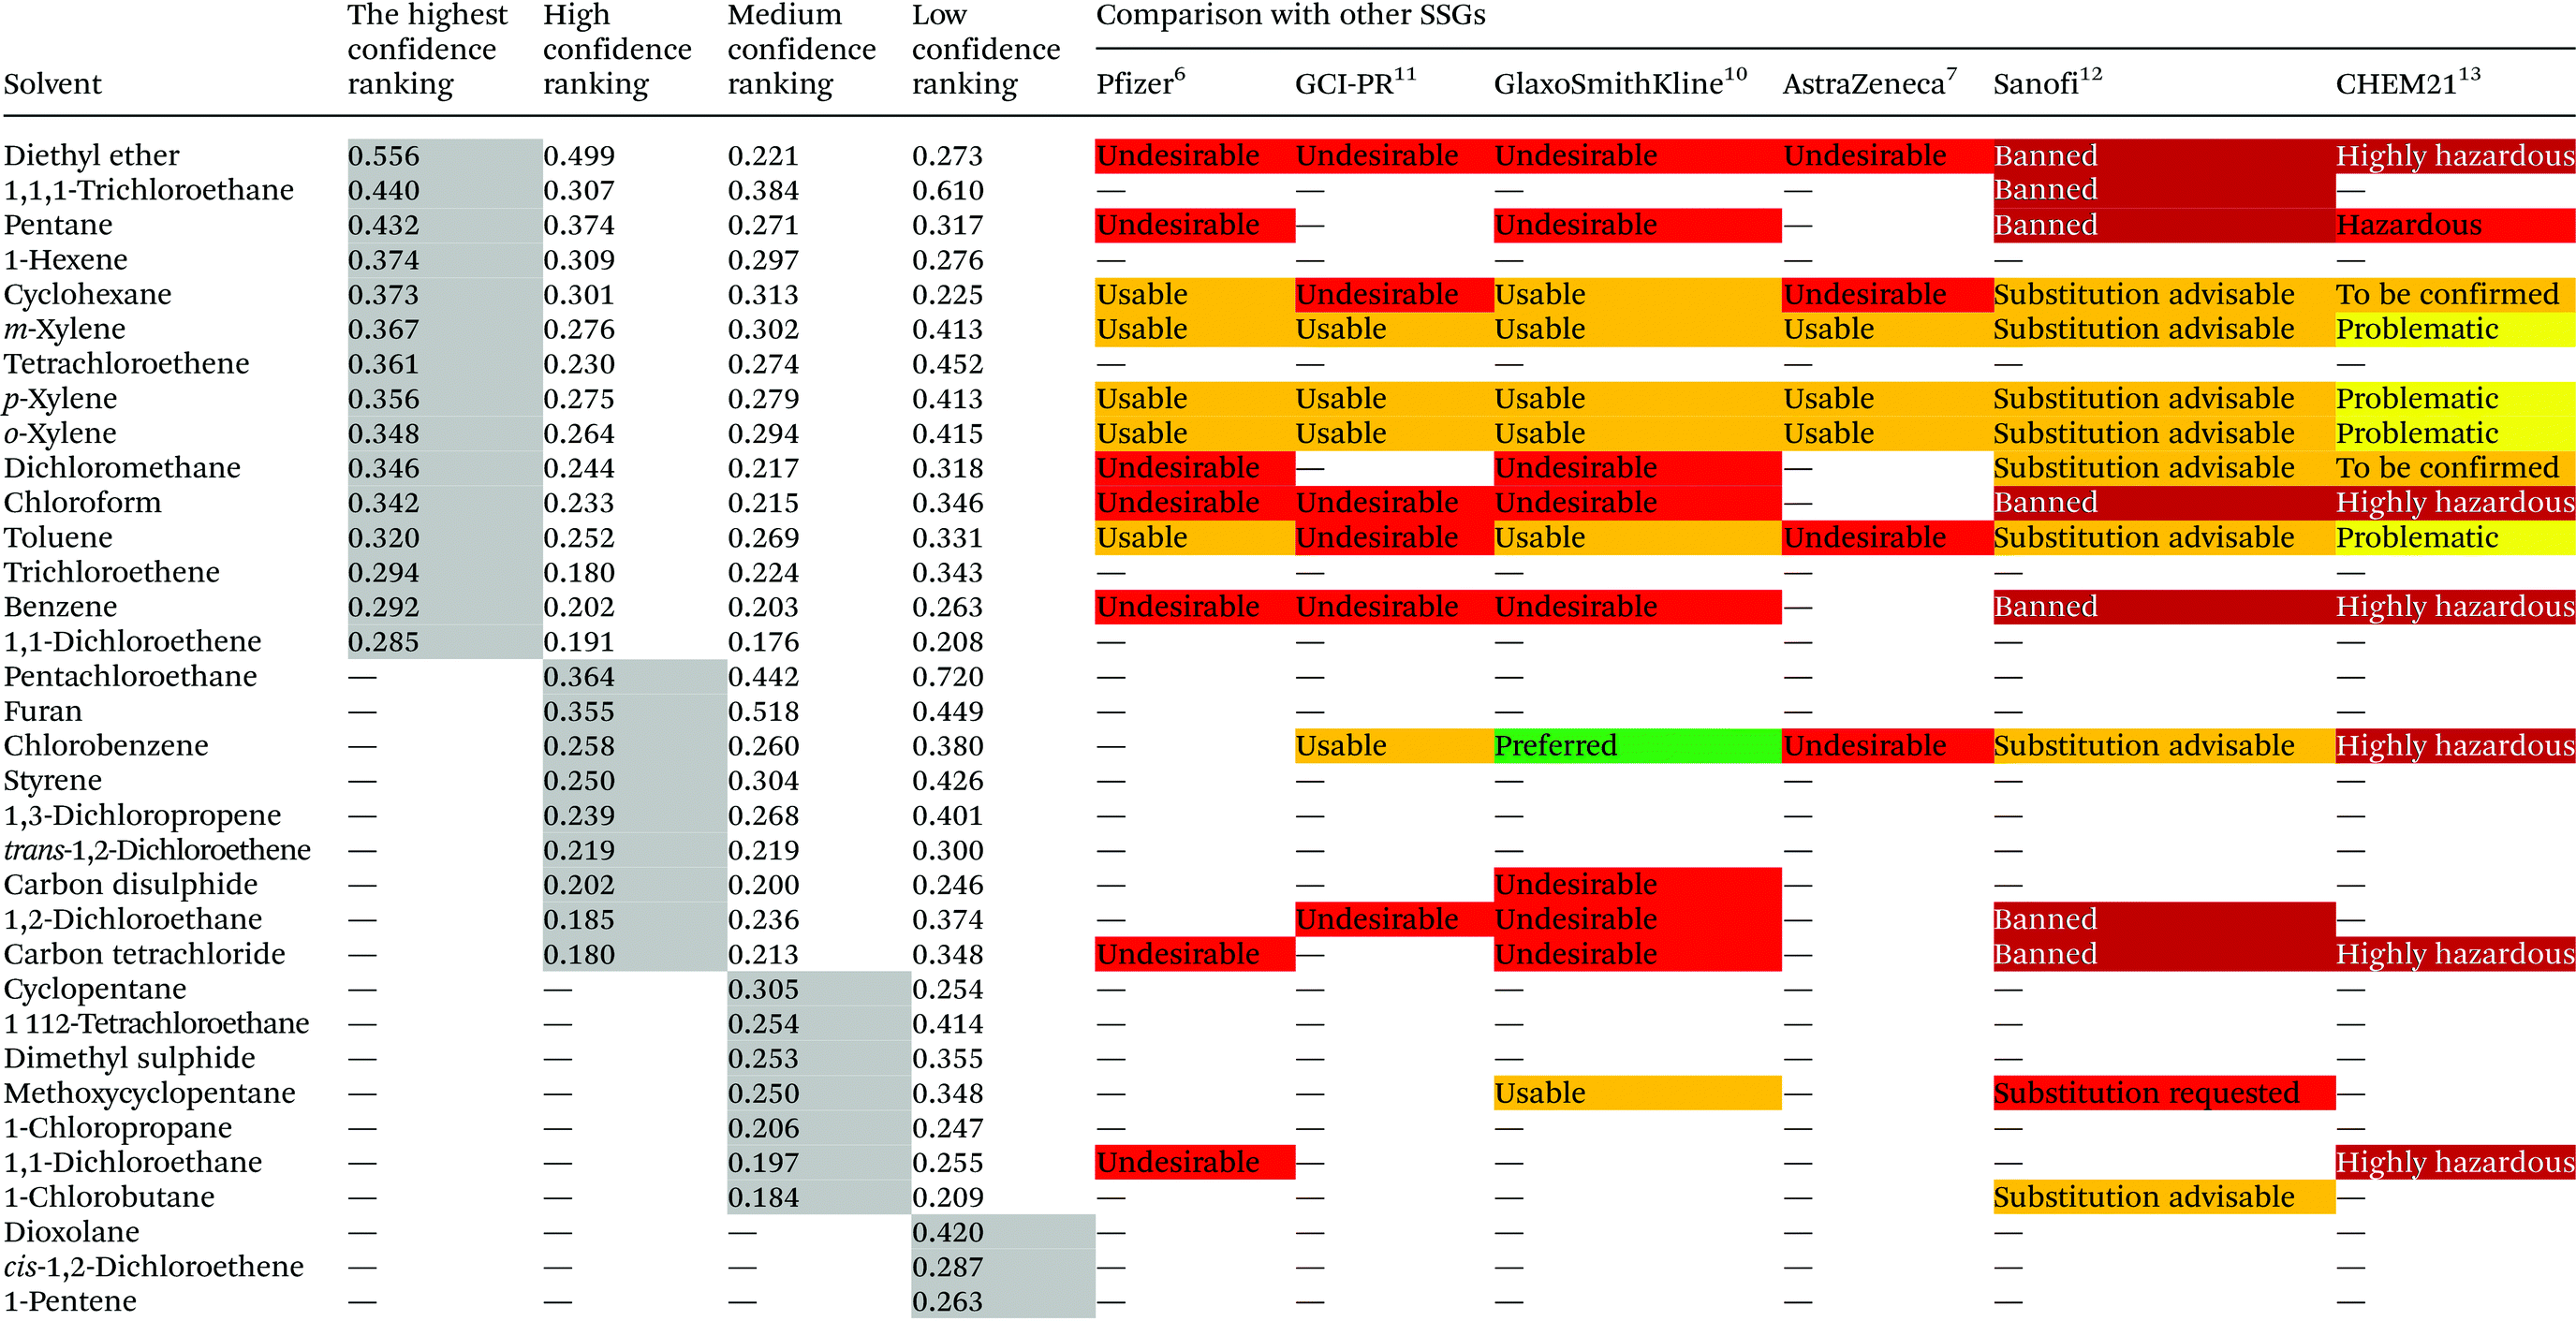
Task: Click 'Highly hazardous' cell for 1,1-Dichloroethane
Action: pos(2455,1162)
